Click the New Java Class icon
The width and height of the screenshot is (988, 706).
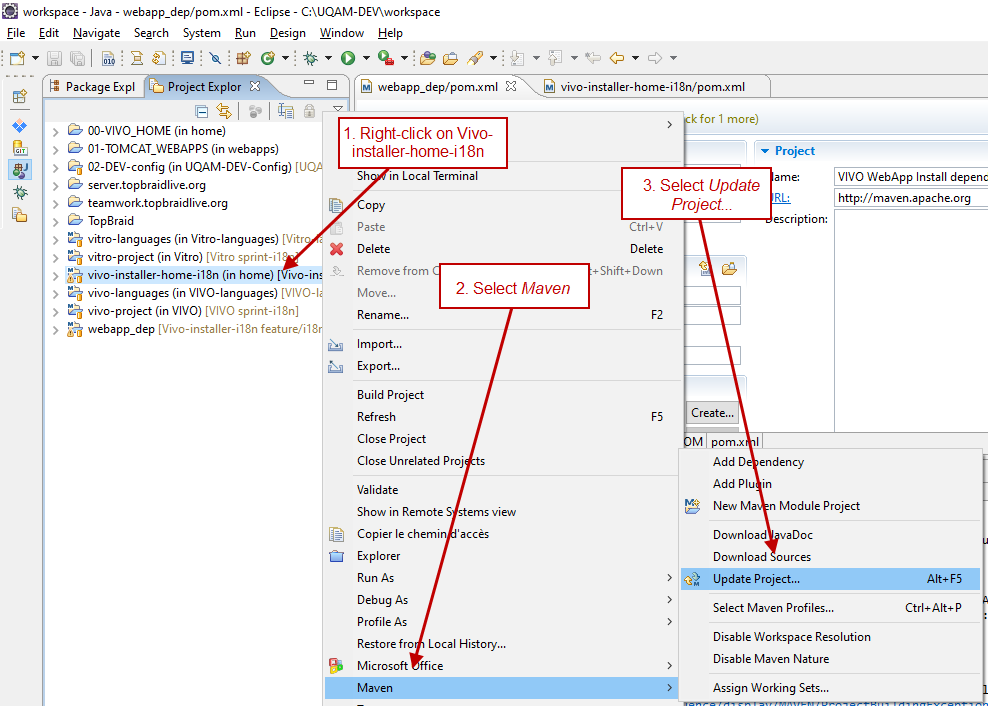268,58
